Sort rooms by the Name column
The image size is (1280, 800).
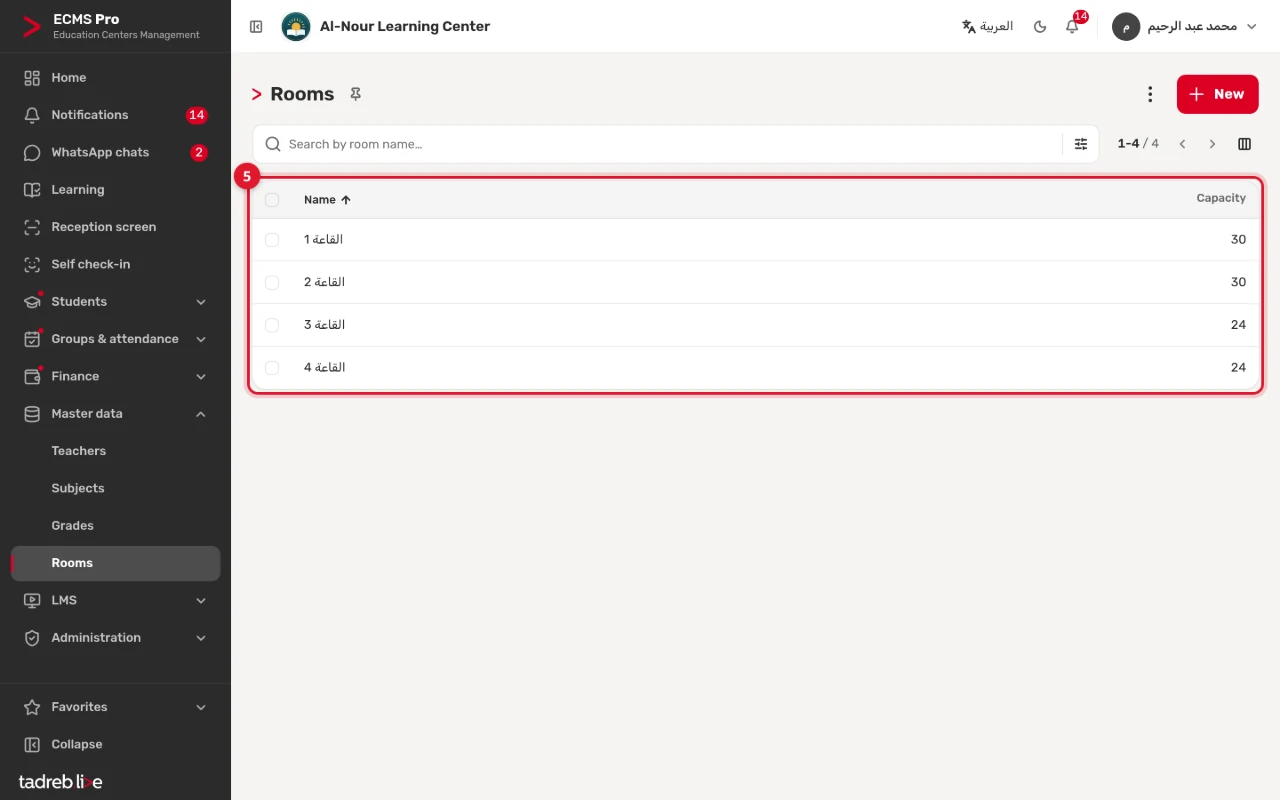[327, 200]
